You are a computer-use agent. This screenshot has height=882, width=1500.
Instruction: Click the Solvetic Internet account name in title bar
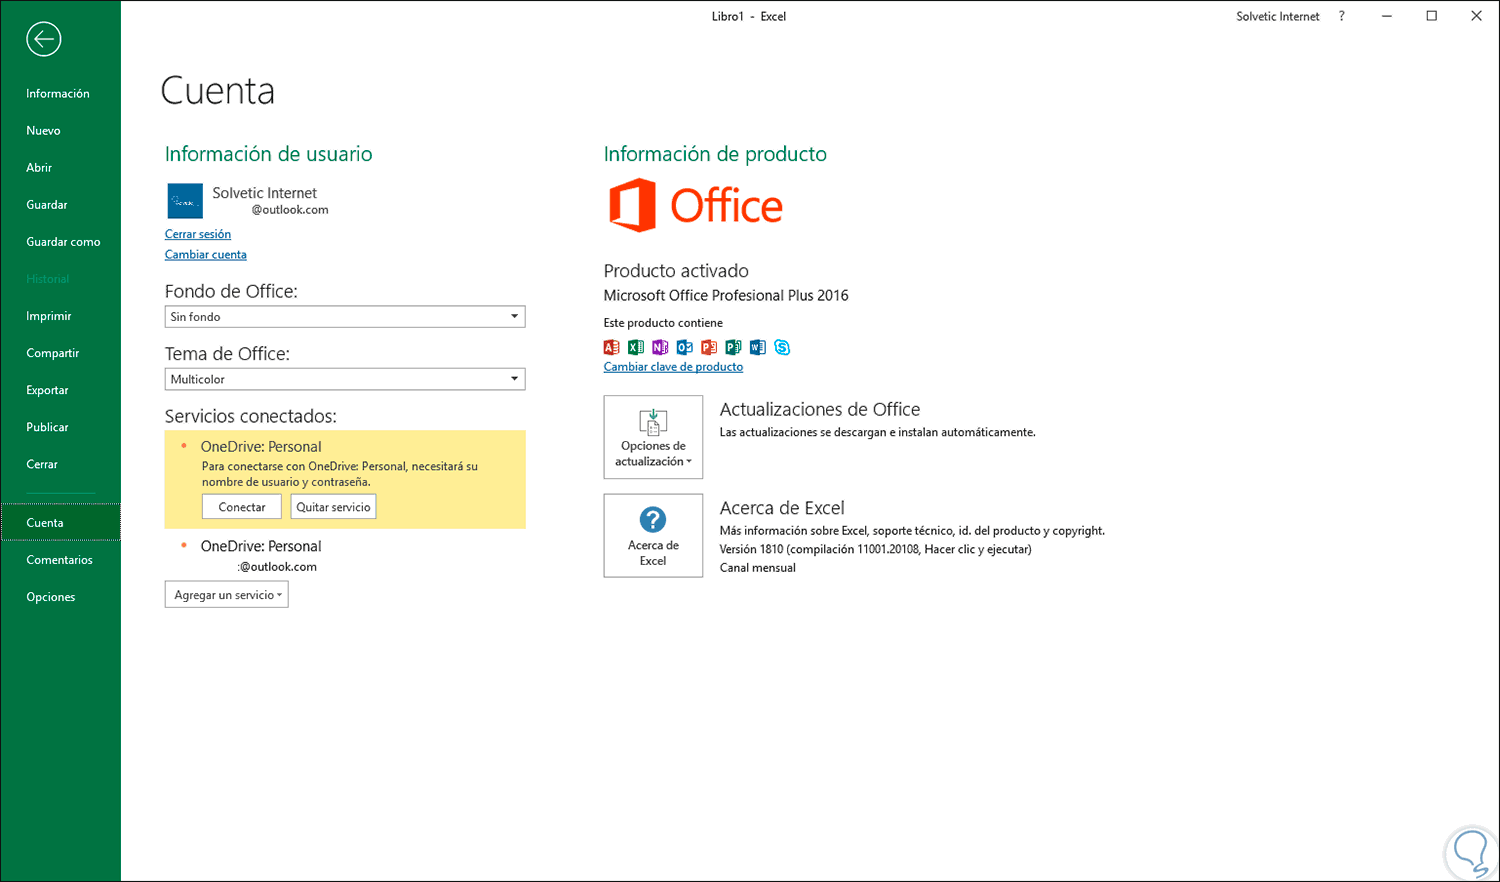click(x=1278, y=16)
